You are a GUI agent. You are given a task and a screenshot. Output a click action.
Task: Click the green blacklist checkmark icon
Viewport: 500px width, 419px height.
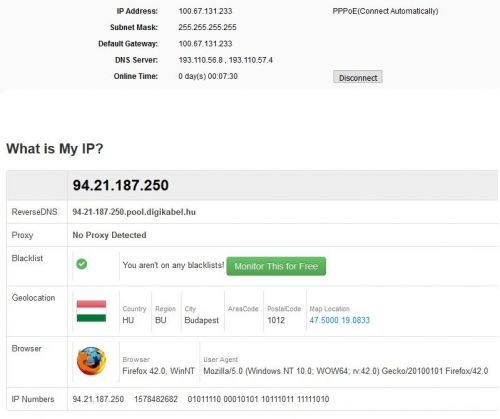coord(82,264)
